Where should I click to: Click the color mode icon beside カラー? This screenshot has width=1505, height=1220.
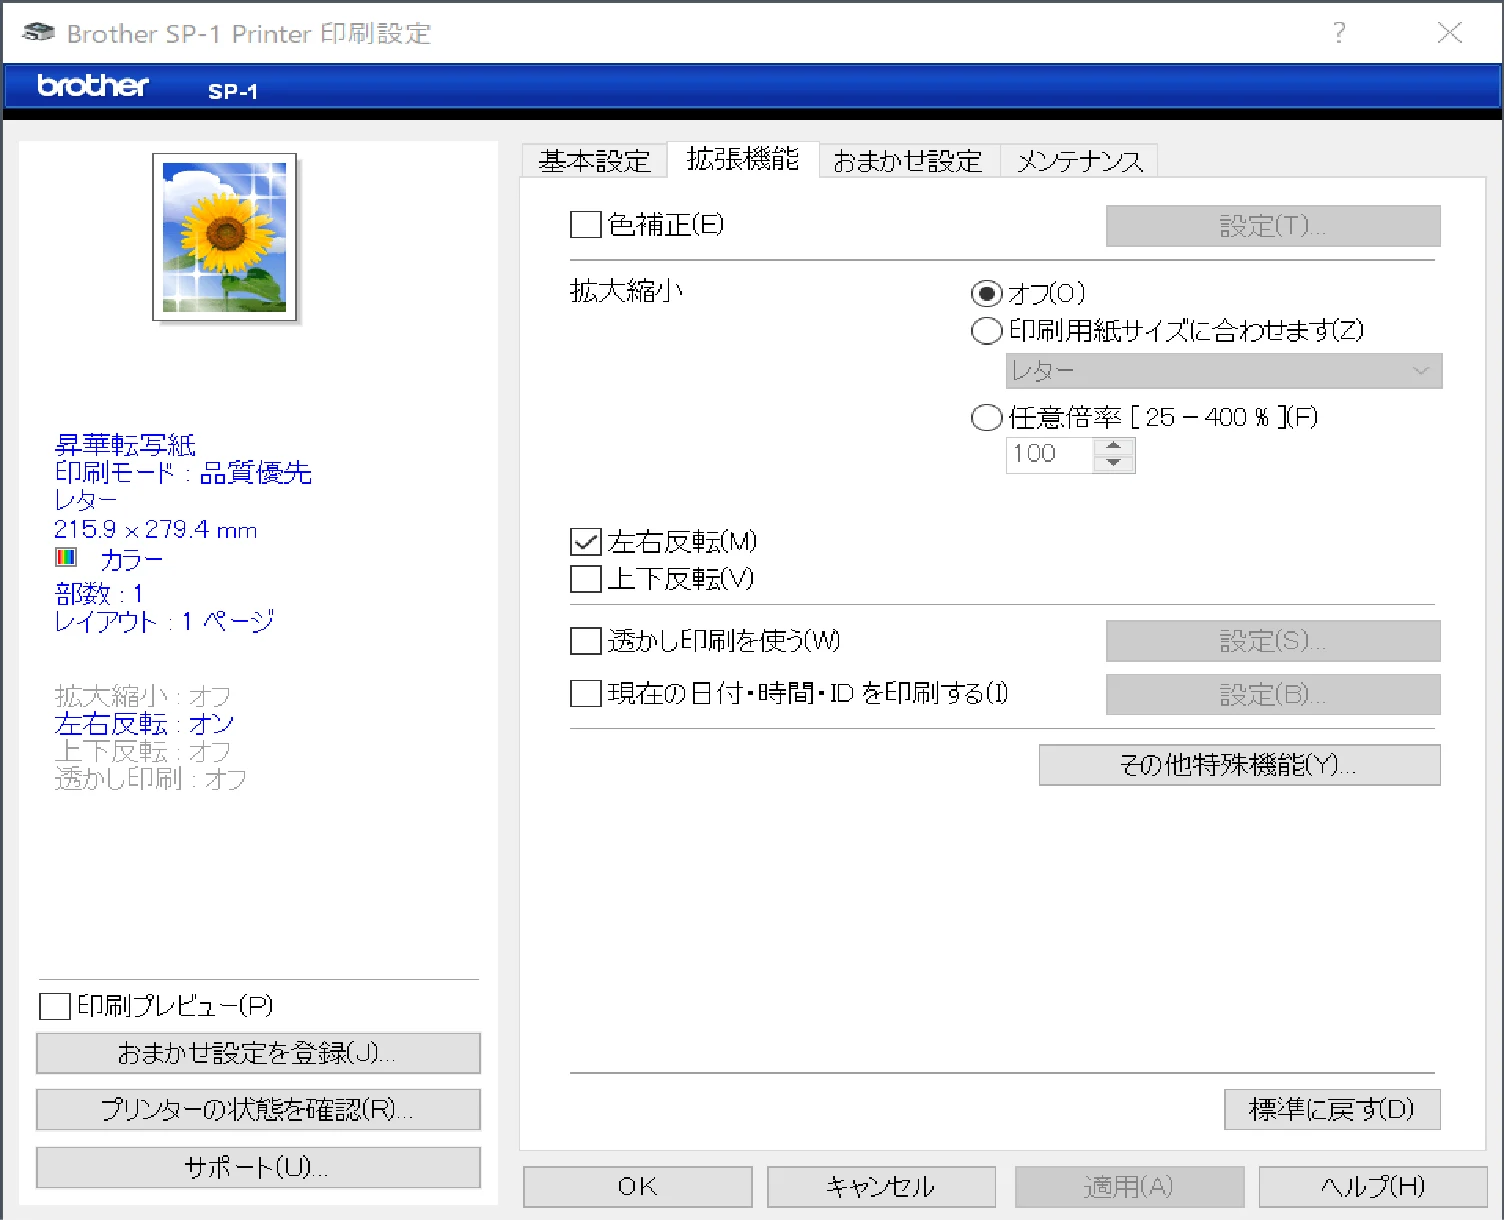(66, 557)
